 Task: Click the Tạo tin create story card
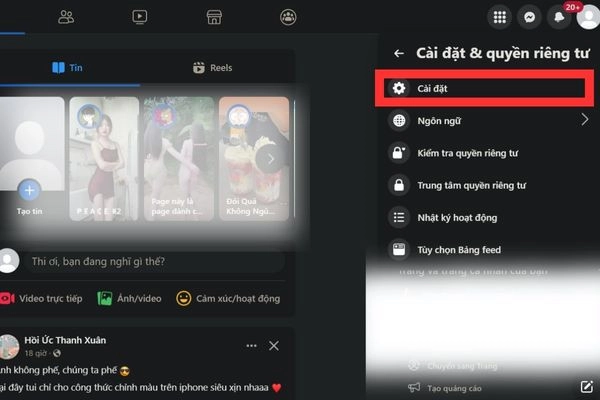pos(30,158)
